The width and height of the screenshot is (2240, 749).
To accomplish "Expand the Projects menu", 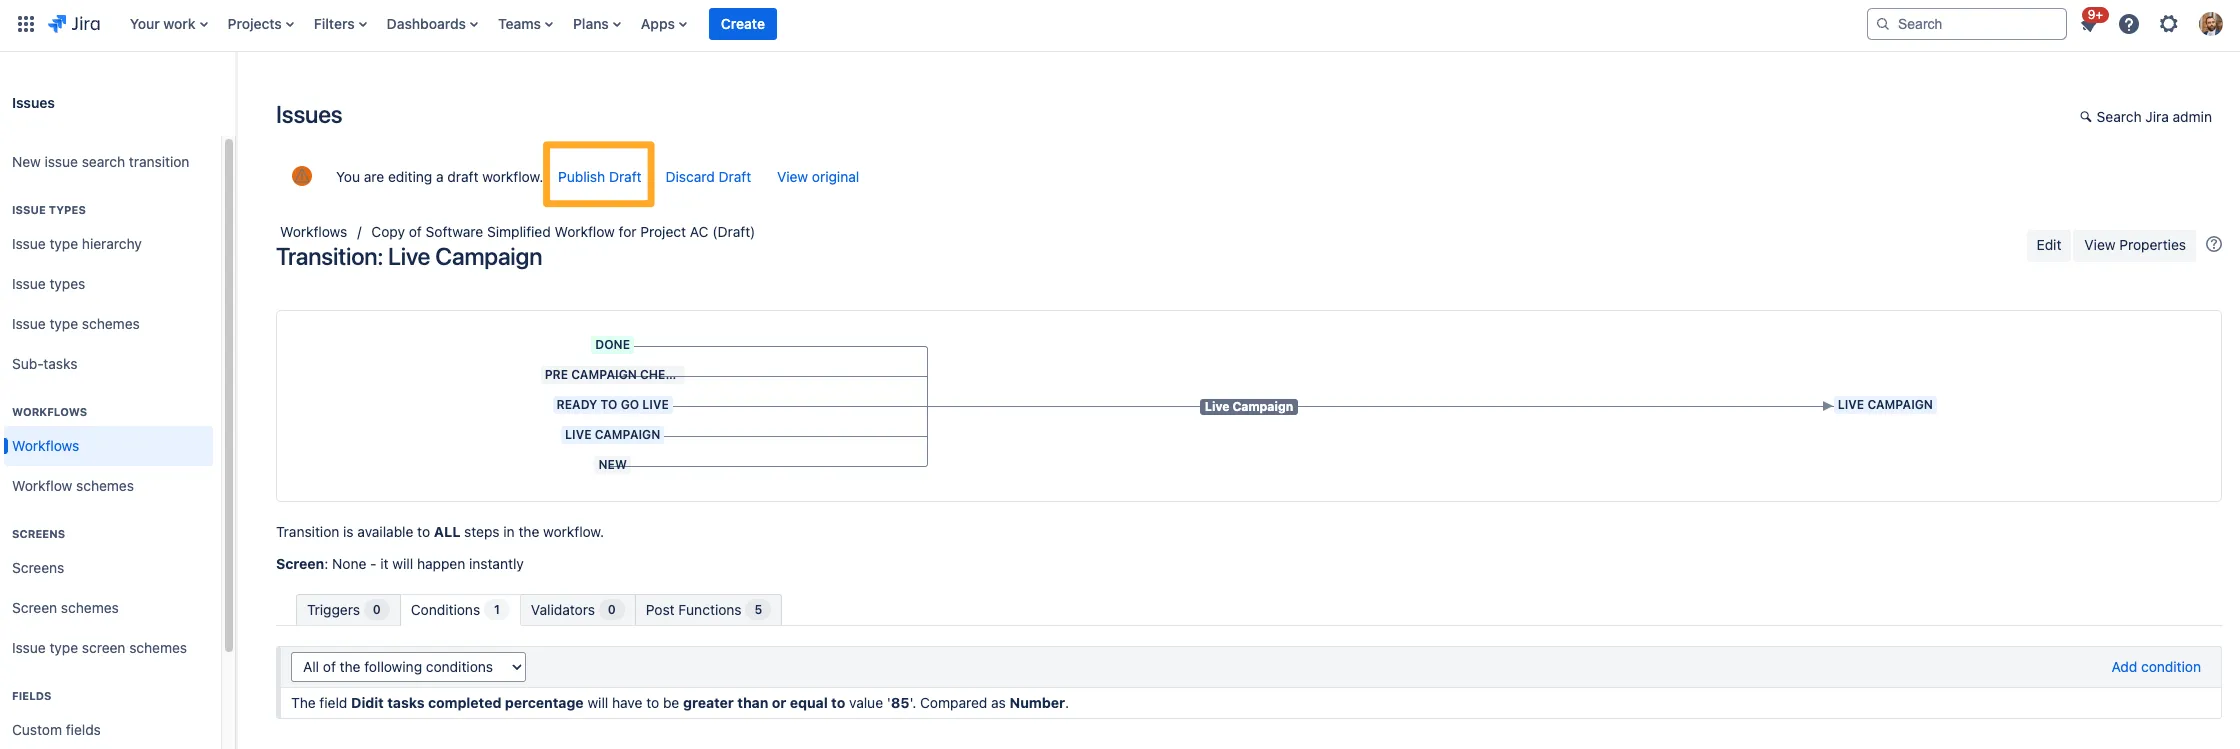I will (x=261, y=24).
